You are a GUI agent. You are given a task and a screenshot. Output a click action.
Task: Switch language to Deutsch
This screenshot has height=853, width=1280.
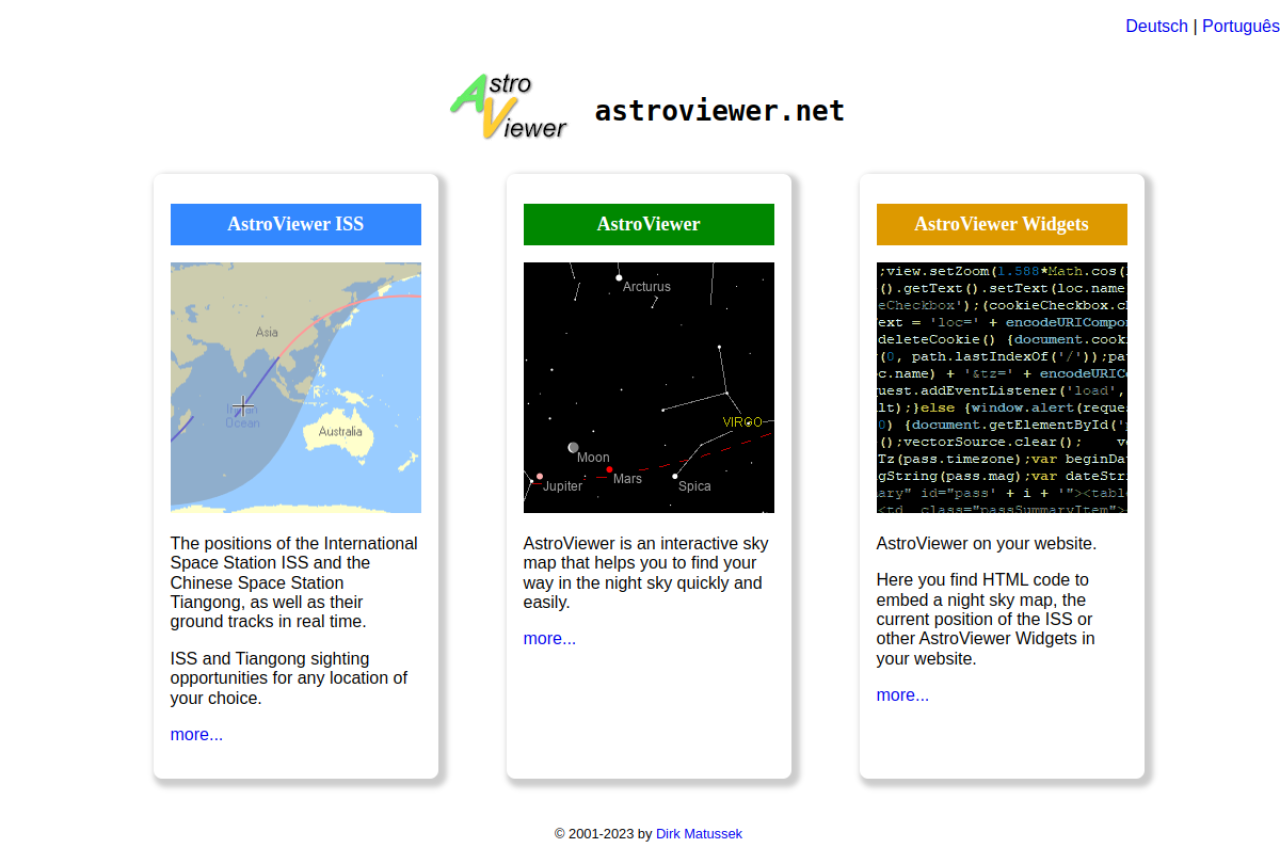pos(1156,26)
